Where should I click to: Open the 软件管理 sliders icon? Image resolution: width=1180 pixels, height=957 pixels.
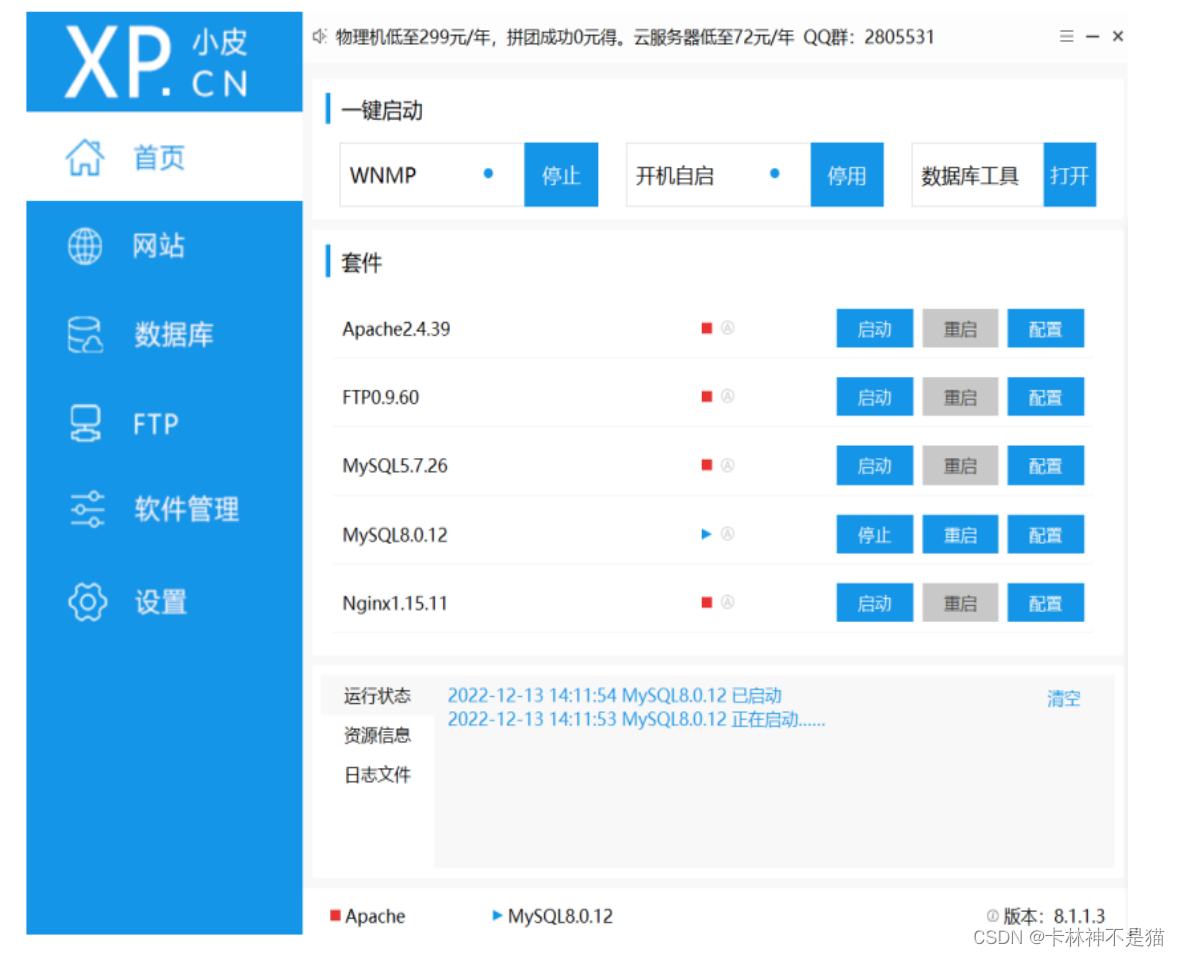(87, 509)
